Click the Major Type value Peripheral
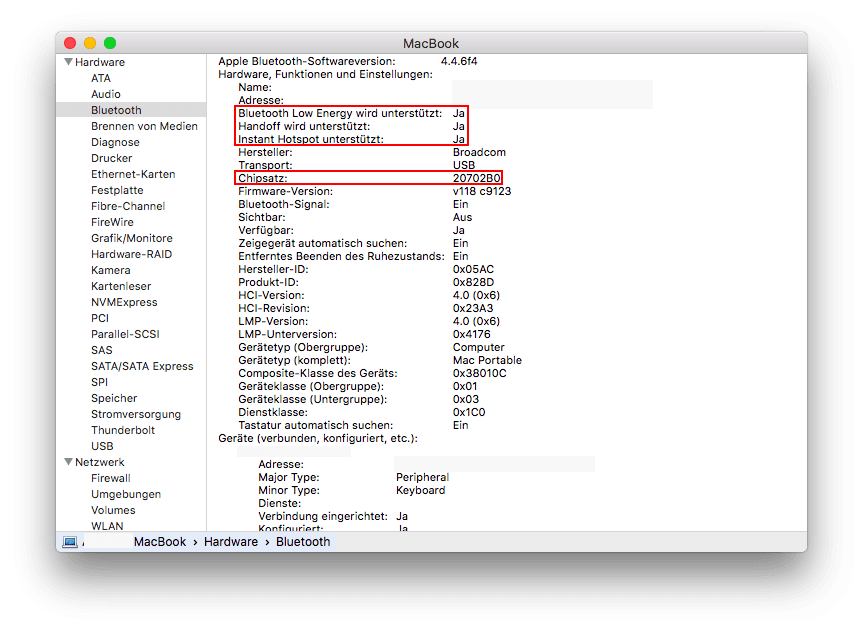The width and height of the screenshot is (863, 632). click(x=422, y=477)
